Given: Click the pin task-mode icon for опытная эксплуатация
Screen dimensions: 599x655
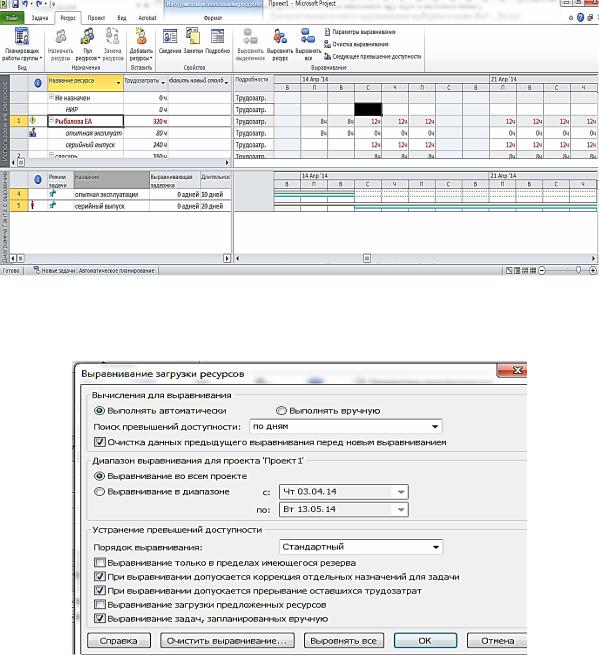Looking at the screenshot, I should 53,193.
